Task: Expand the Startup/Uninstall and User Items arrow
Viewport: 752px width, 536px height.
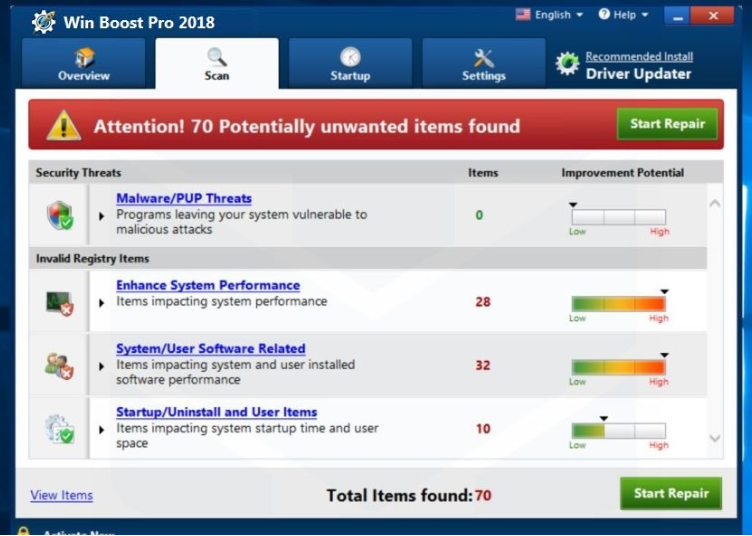Action: [101, 430]
